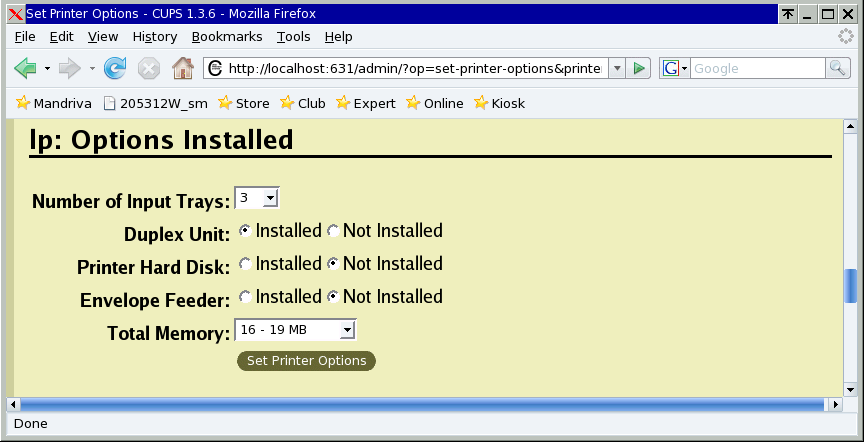Click the green Back arrow button

click(25, 68)
